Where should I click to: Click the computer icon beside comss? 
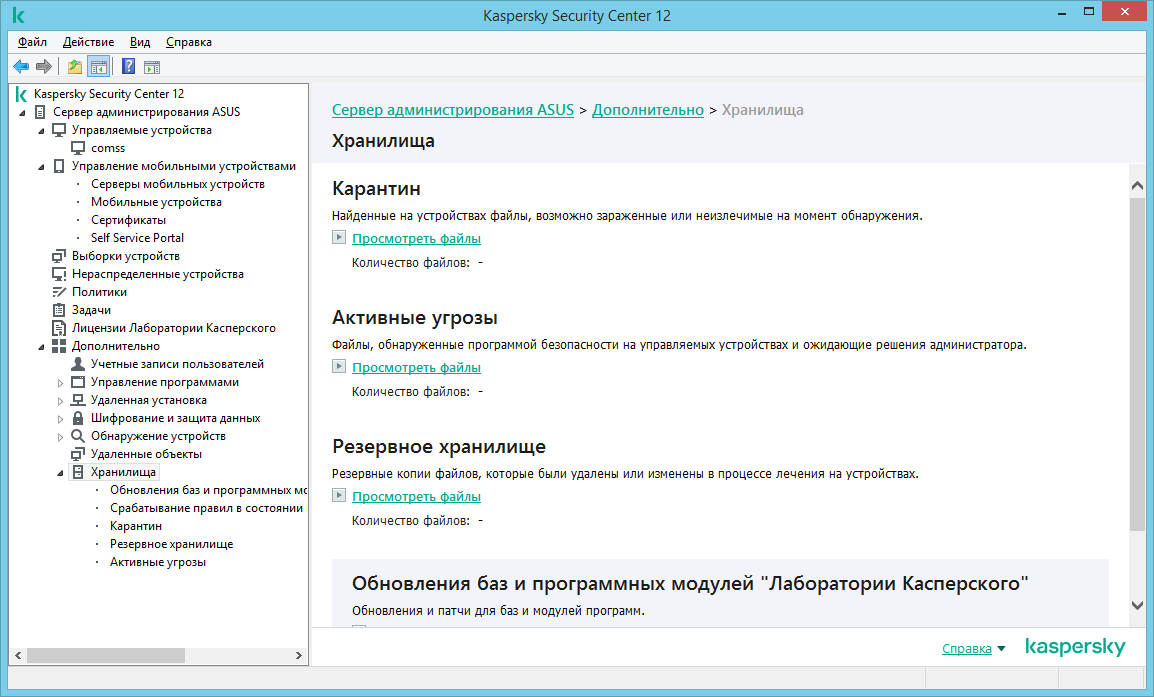pyautogui.click(x=78, y=148)
